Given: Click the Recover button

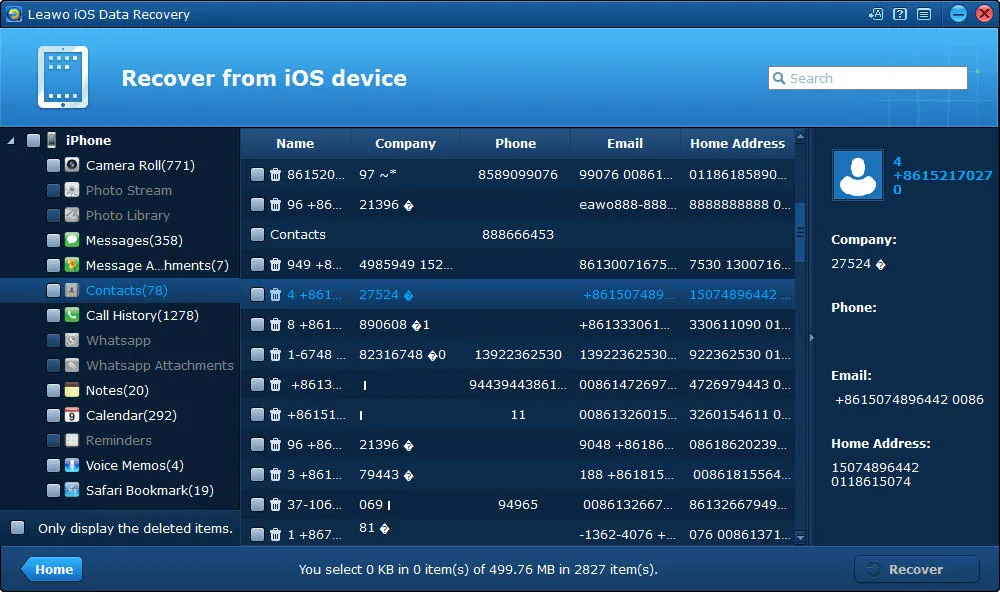Looking at the screenshot, I should [x=916, y=569].
